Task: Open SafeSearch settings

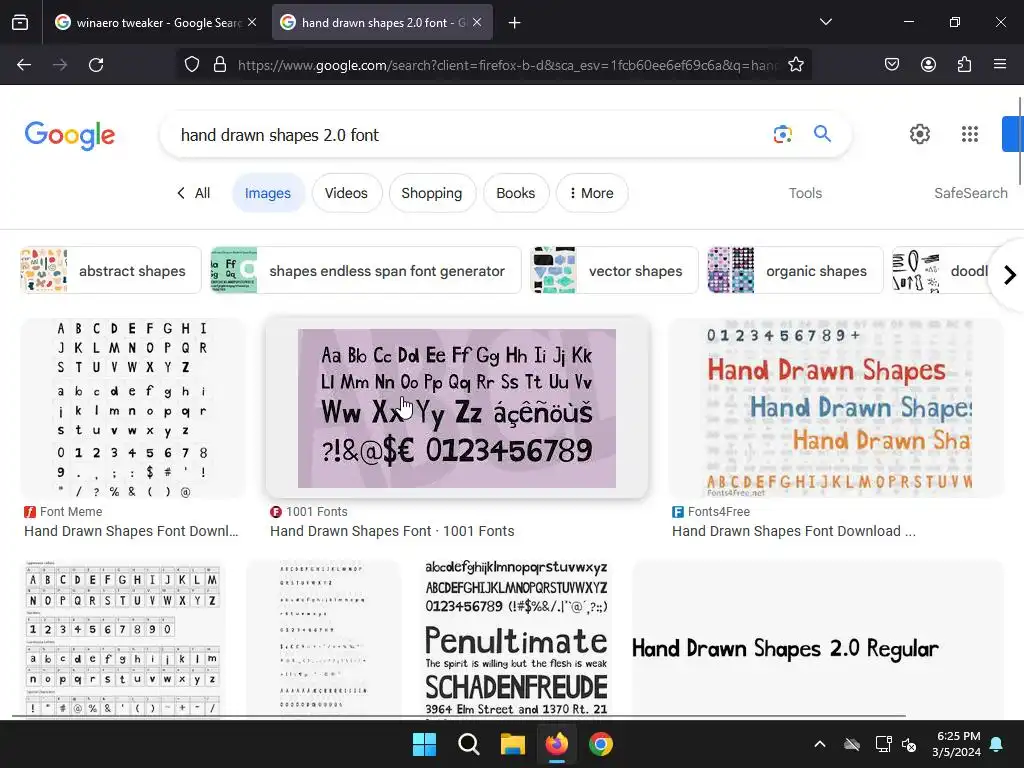Action: tap(970, 193)
